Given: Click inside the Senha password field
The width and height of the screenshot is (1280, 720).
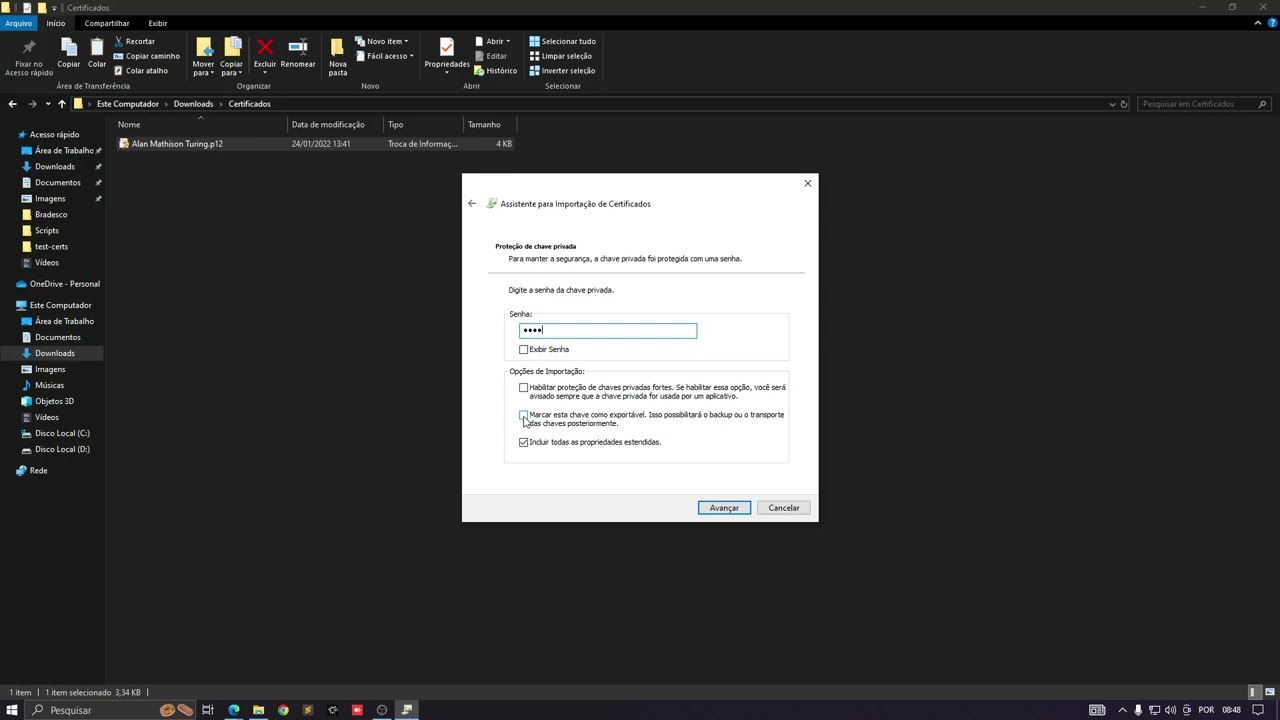Looking at the screenshot, I should (608, 331).
